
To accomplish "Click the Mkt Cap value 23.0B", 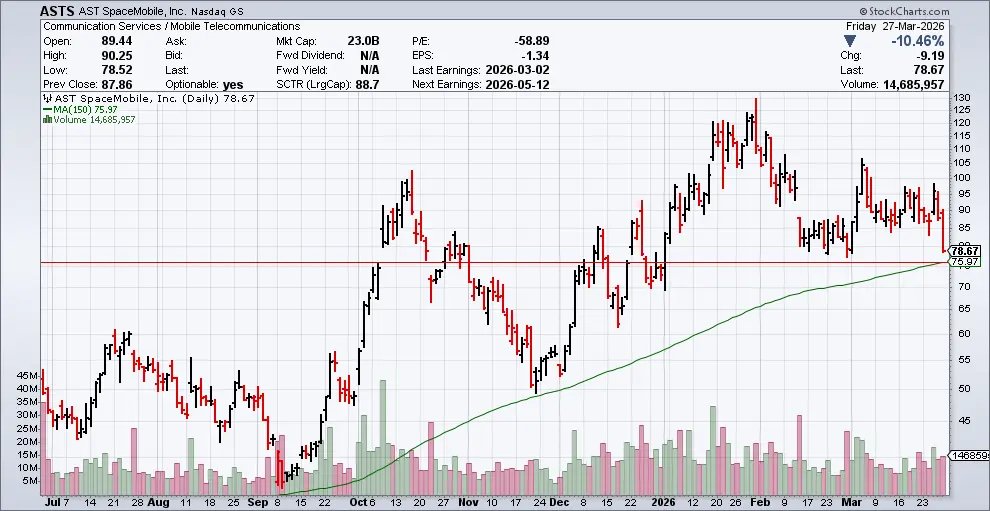I will tap(364, 41).
